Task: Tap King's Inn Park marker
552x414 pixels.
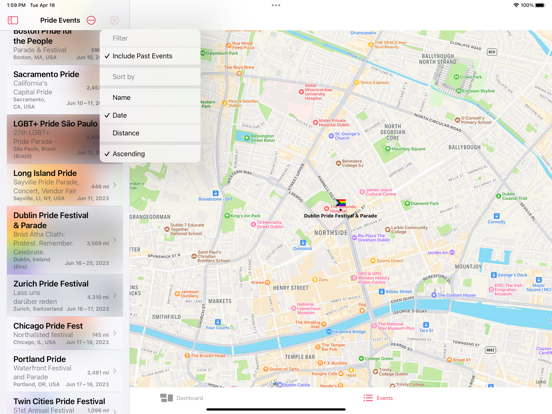Action: coord(227,216)
